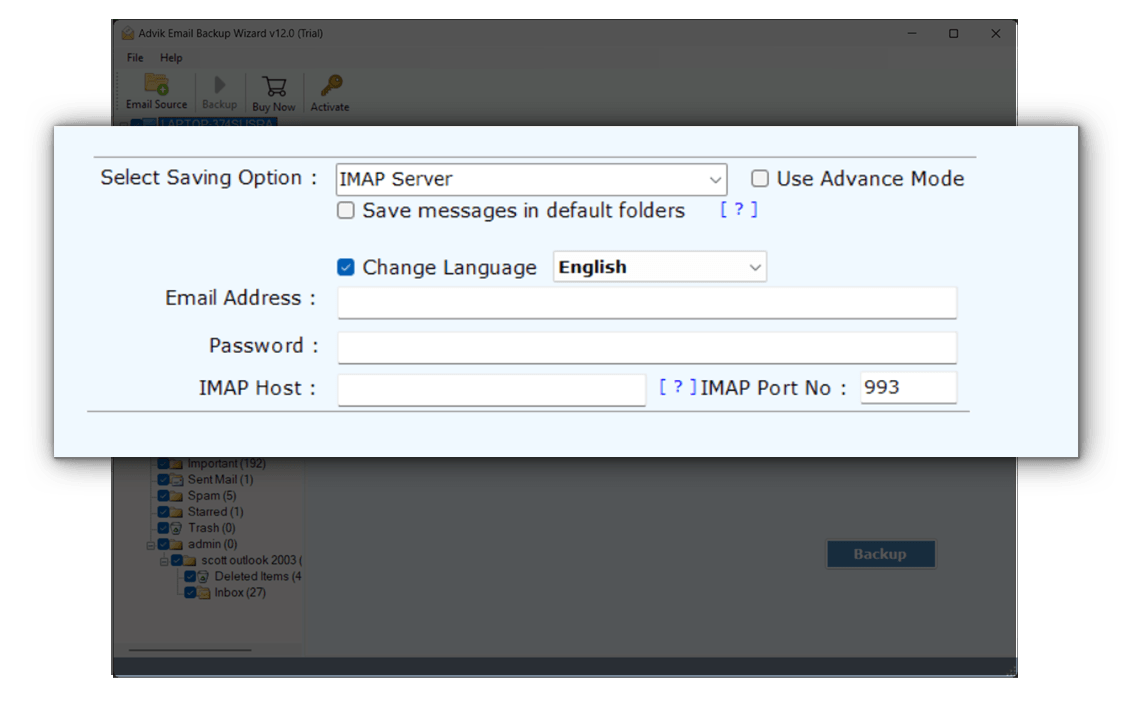
Task: Uncheck the Sent Mail folder checkbox
Action: 164,480
